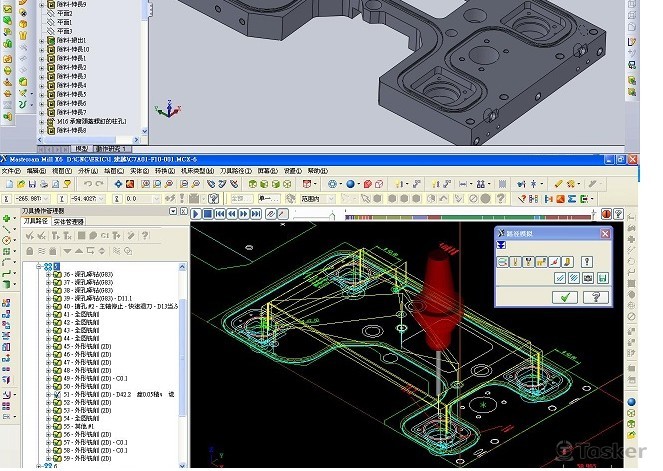Open the 刀具路径(T) menu
Image resolution: width=663 pixels, height=471 pixels.
click(x=236, y=171)
